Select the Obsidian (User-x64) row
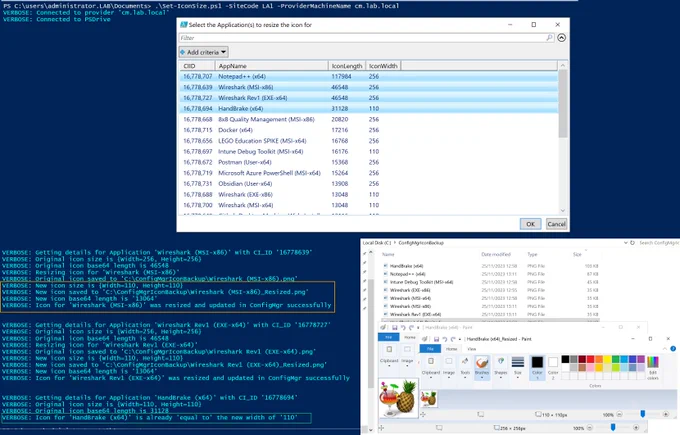680x435 pixels. tap(369, 184)
